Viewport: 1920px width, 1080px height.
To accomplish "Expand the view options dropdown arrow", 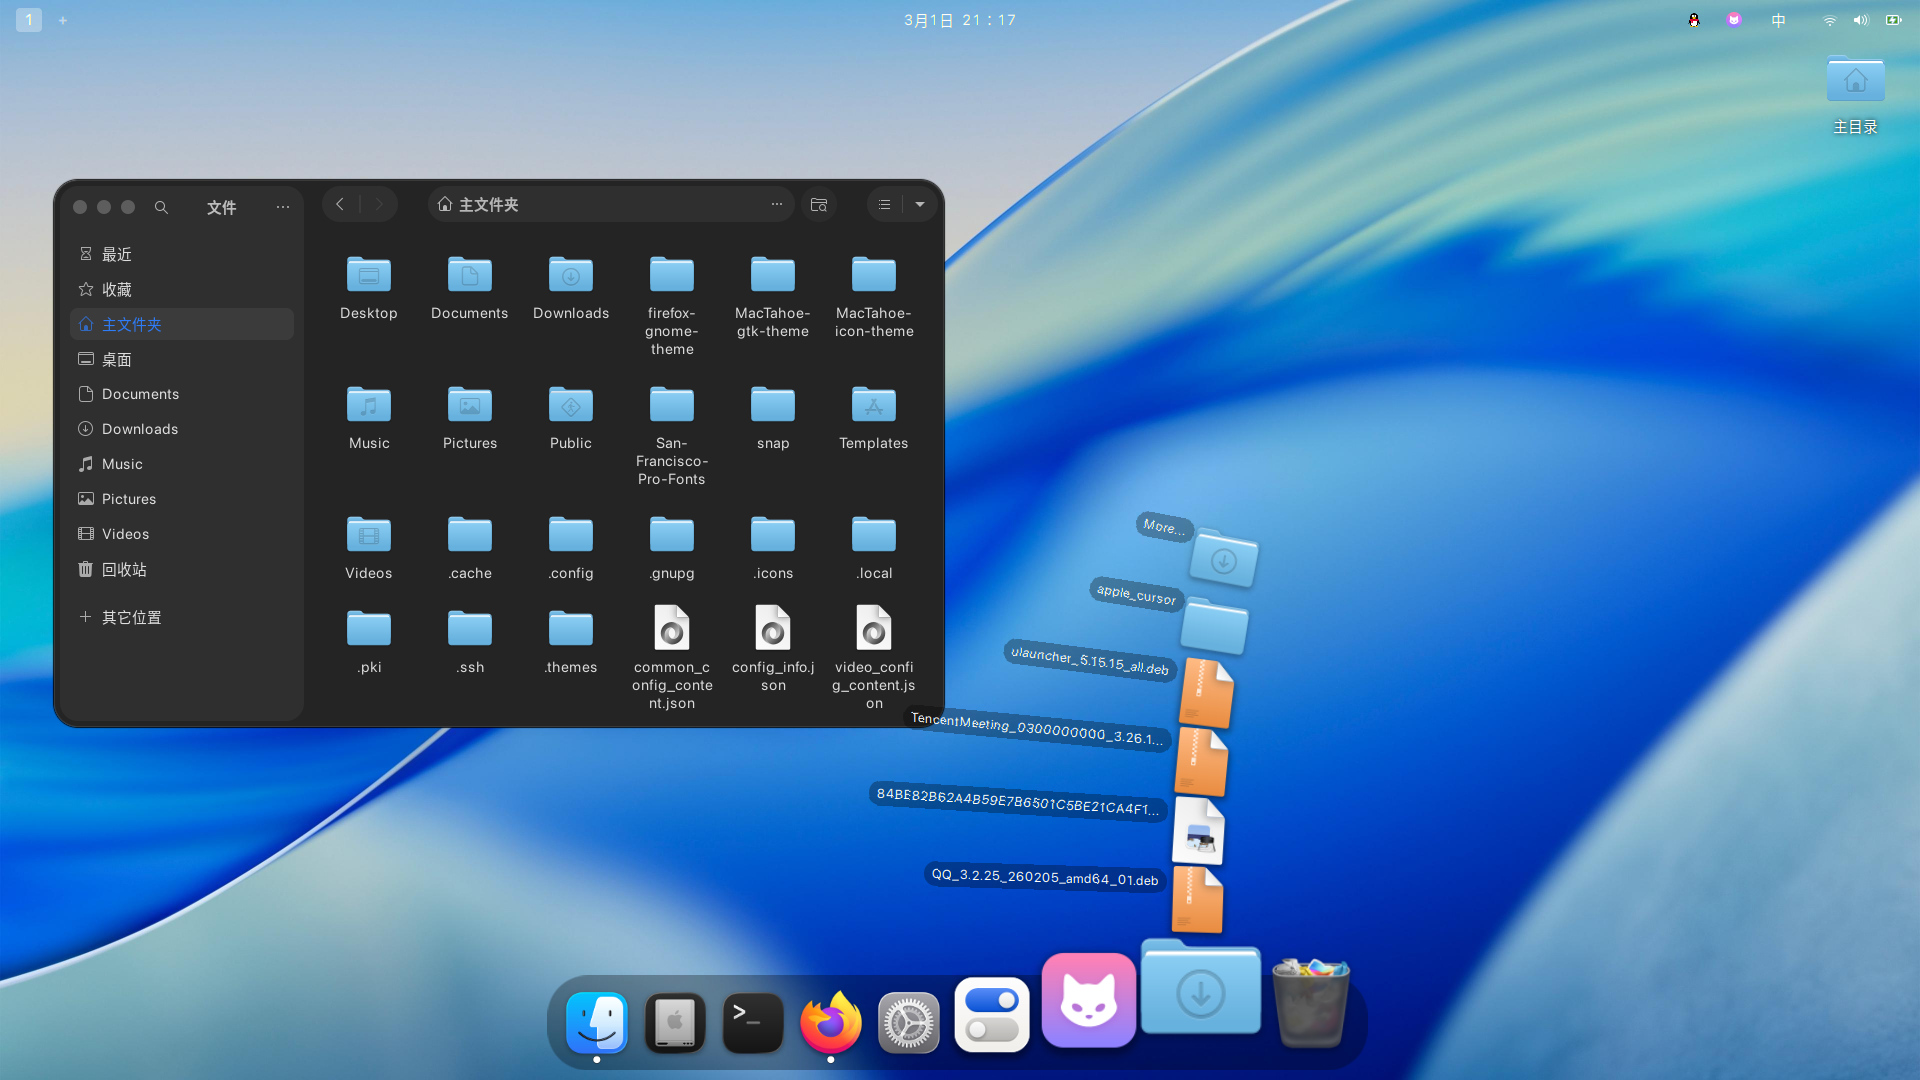I will pyautogui.click(x=920, y=204).
